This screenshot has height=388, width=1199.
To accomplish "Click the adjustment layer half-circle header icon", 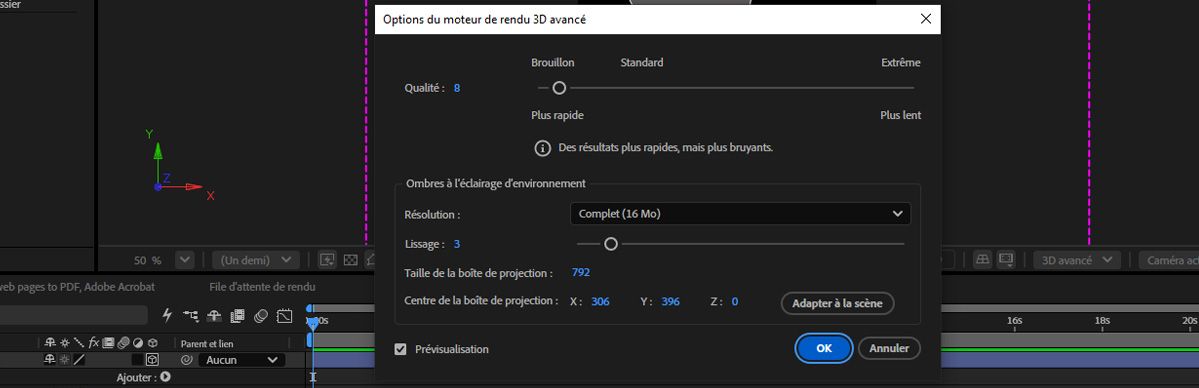I will [x=138, y=343].
